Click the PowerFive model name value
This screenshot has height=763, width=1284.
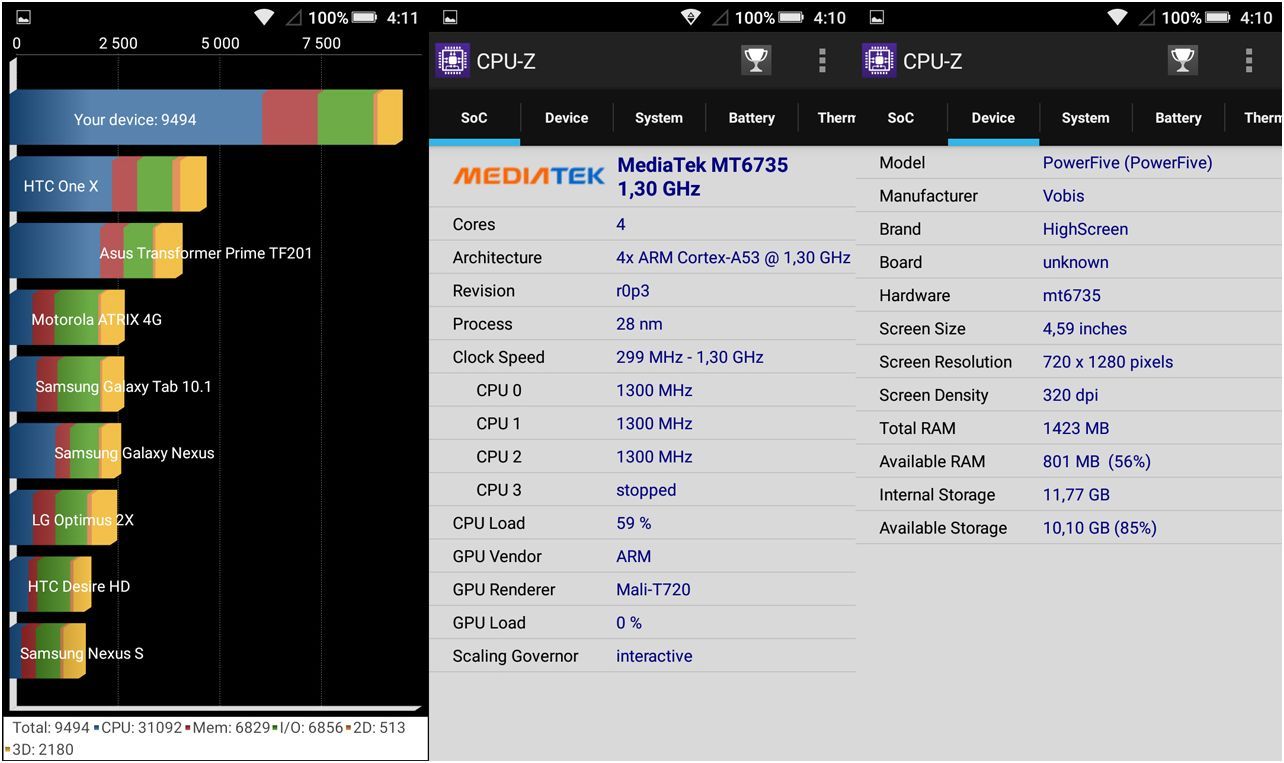pos(1127,163)
